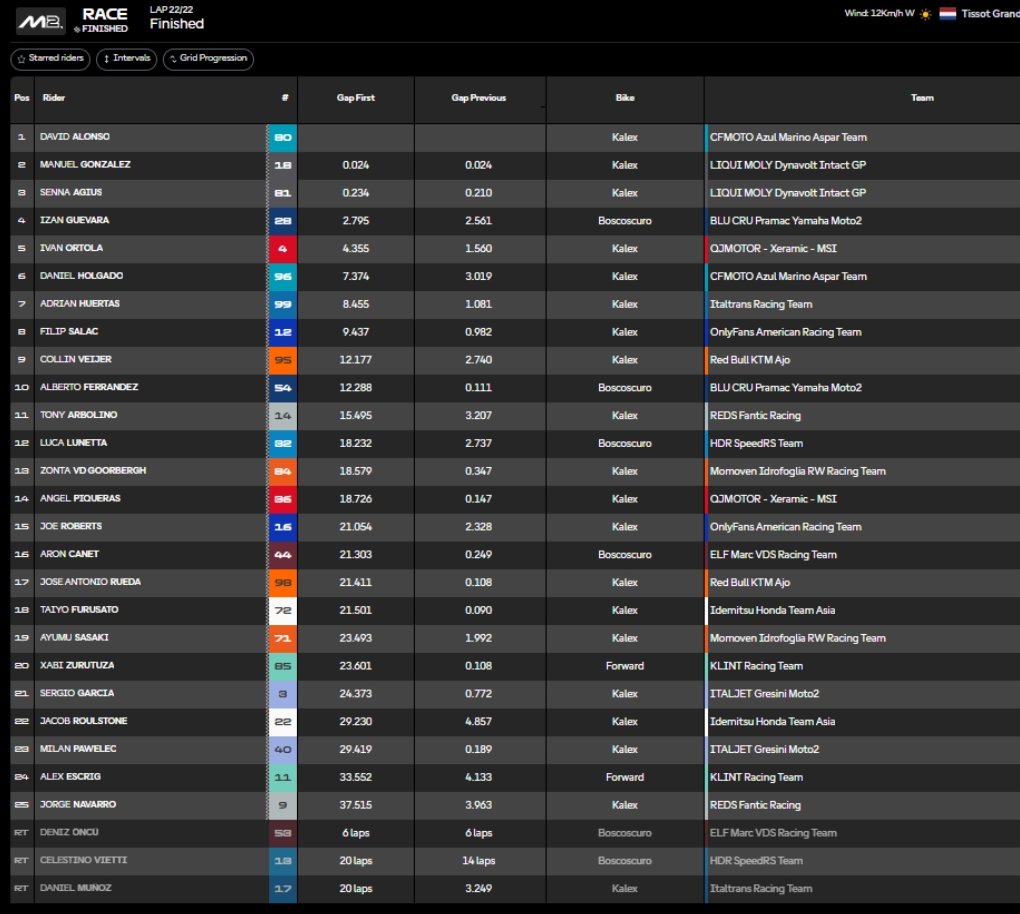Select rider XABI ZURUTUZA
The image size is (1020, 914).
pyautogui.click(x=77, y=665)
